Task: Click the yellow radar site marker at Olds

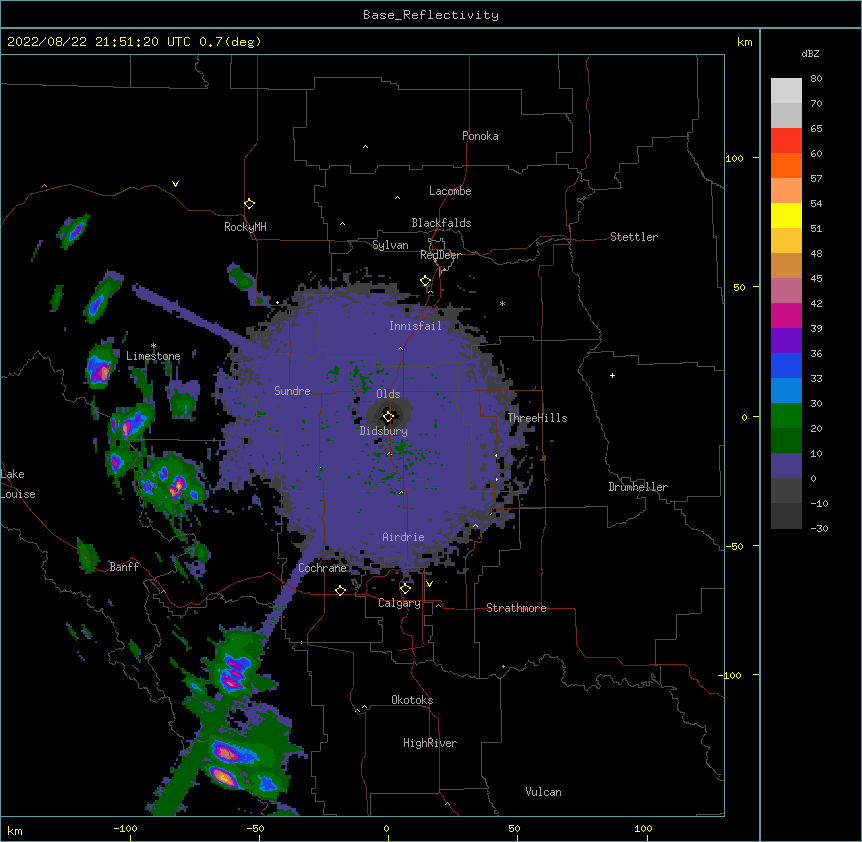Action: 388,417
